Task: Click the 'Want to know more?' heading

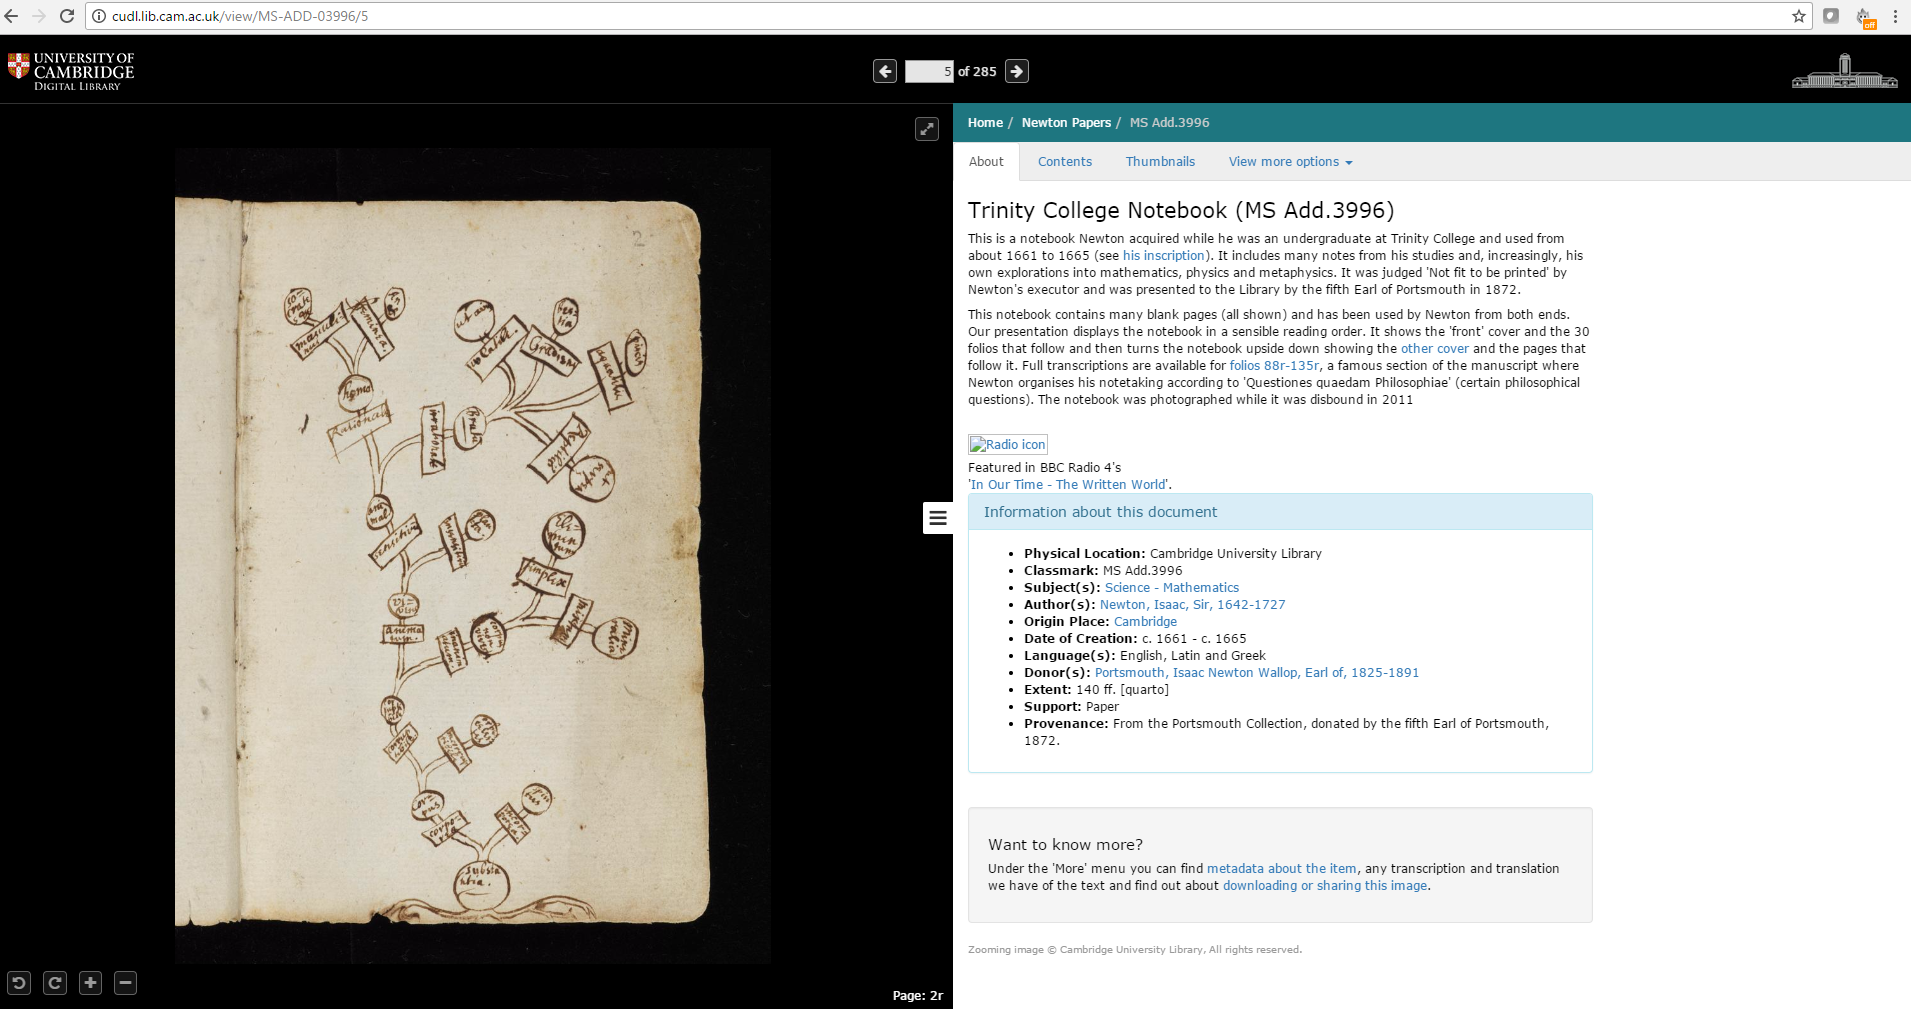Action: point(1066,845)
